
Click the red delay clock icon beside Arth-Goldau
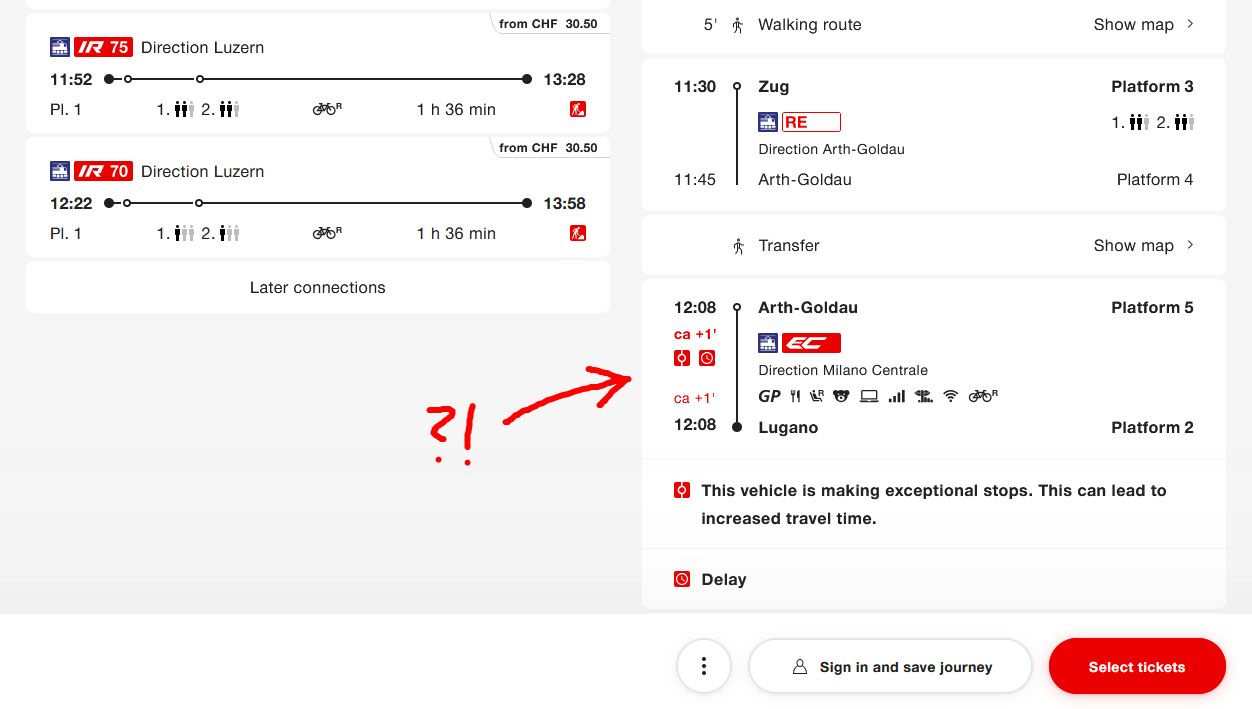tap(706, 358)
